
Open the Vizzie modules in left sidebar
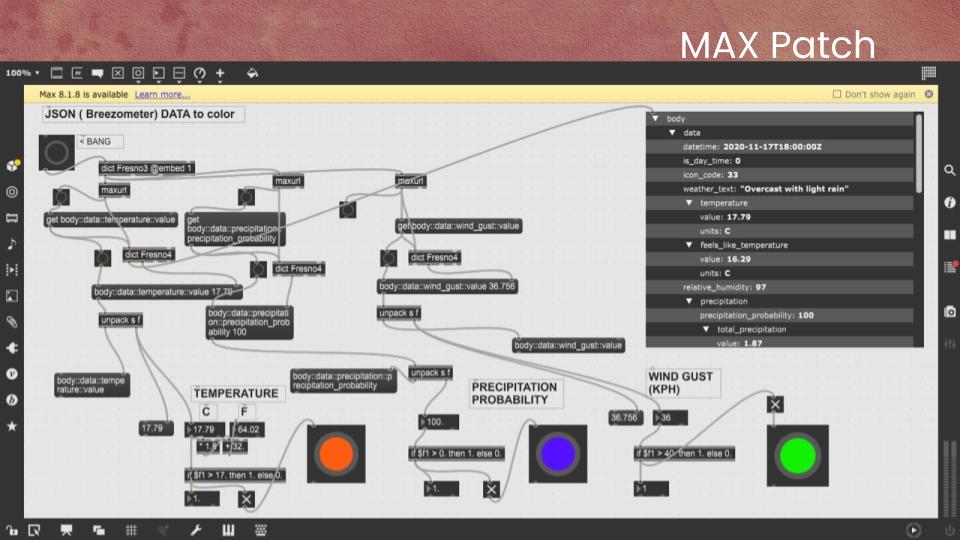point(12,373)
